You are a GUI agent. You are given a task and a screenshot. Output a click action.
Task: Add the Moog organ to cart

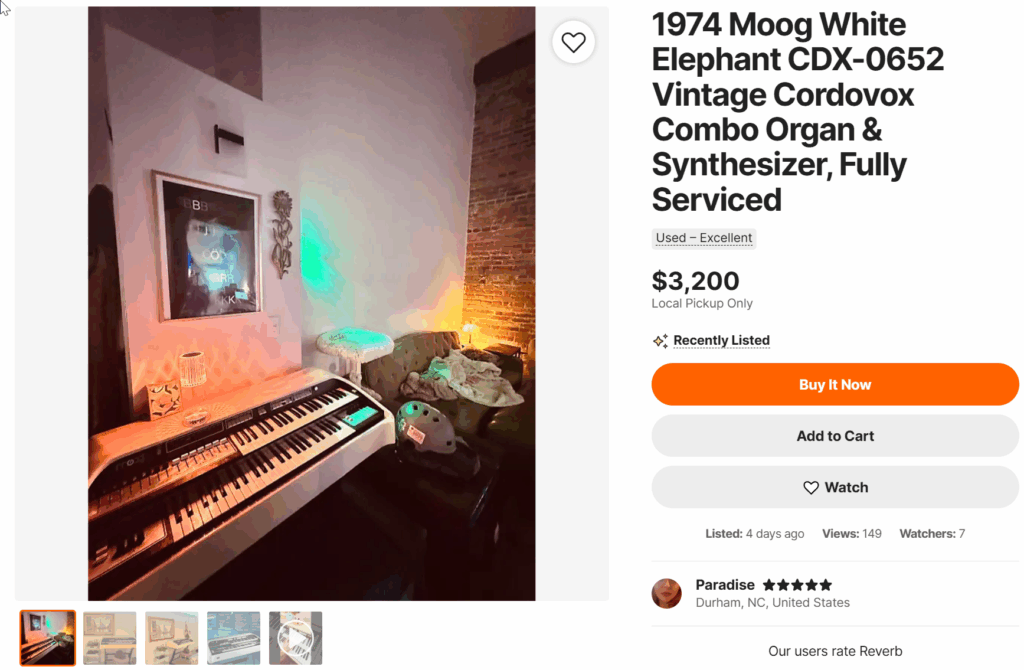click(x=835, y=436)
